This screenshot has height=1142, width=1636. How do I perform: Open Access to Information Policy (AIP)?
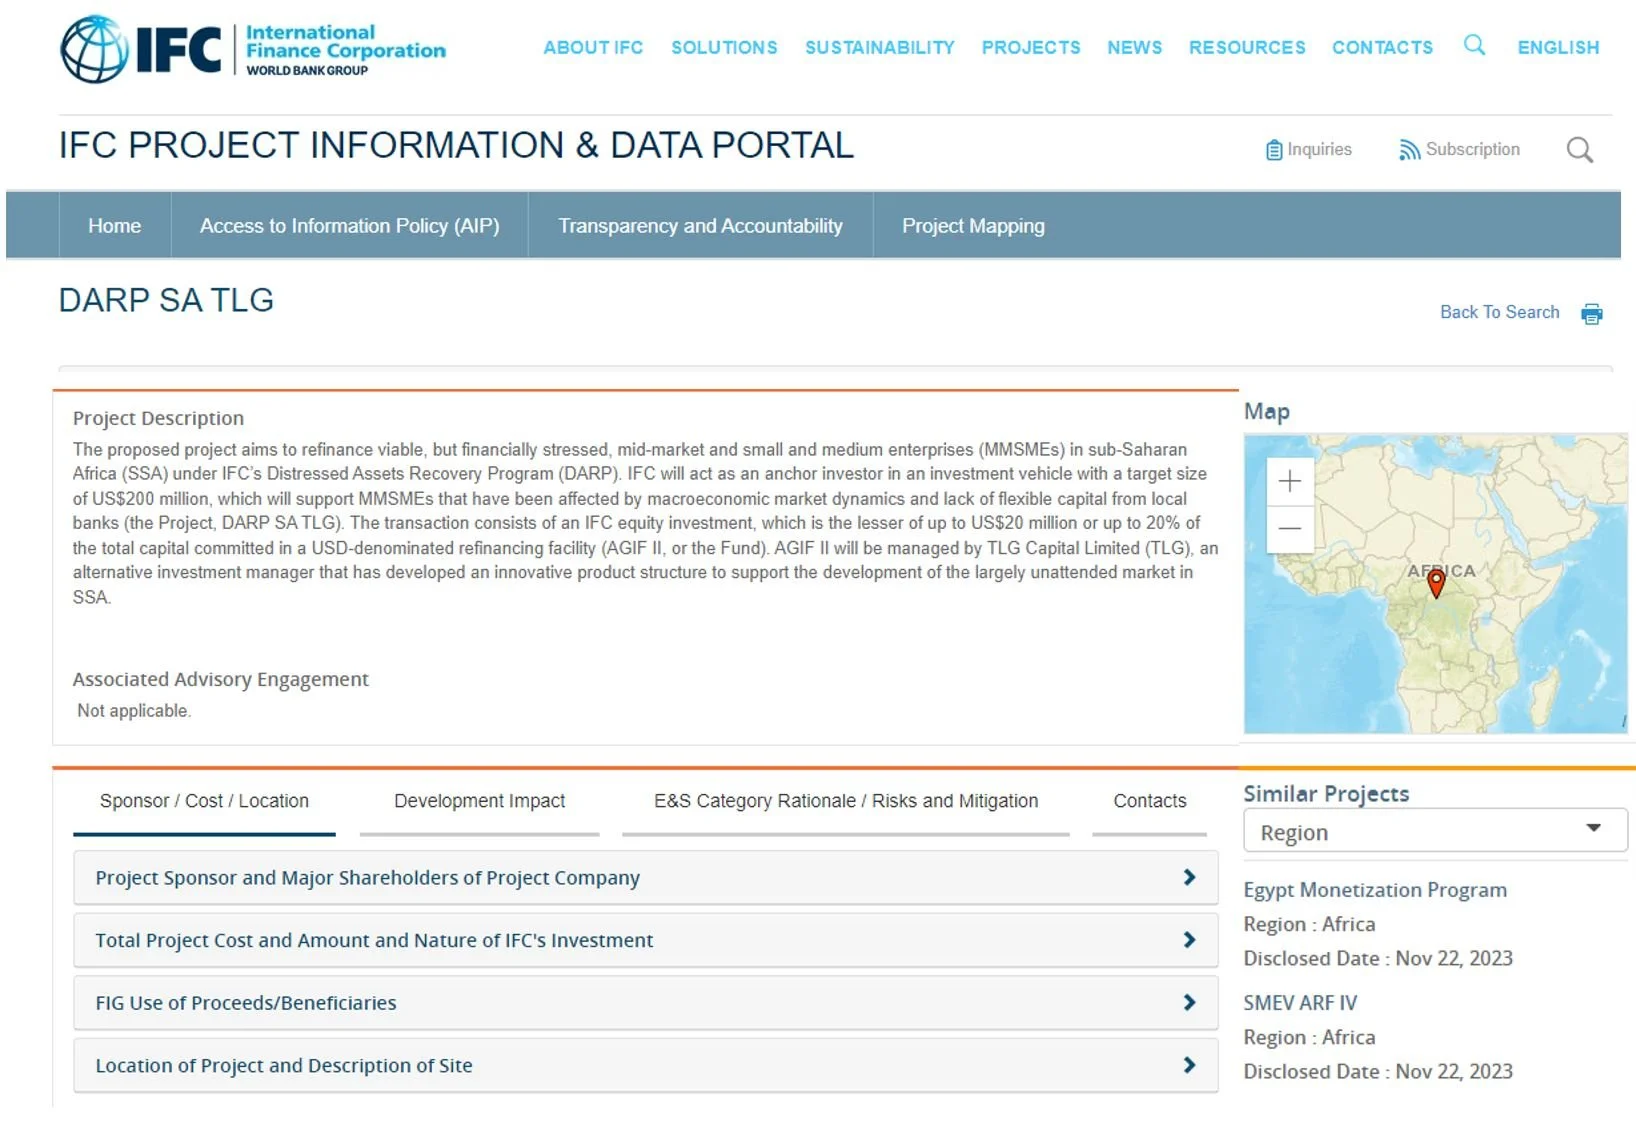pyautogui.click(x=350, y=226)
